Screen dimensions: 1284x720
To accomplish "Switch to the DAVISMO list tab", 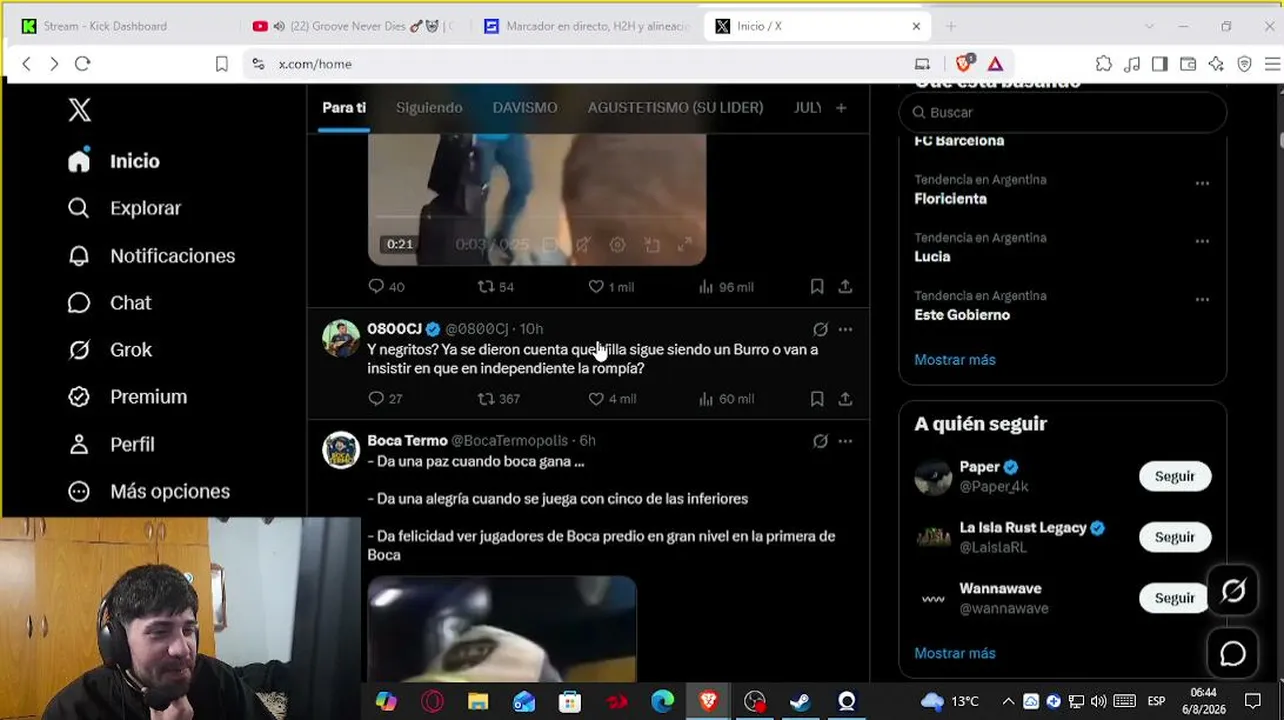I will [x=525, y=108].
